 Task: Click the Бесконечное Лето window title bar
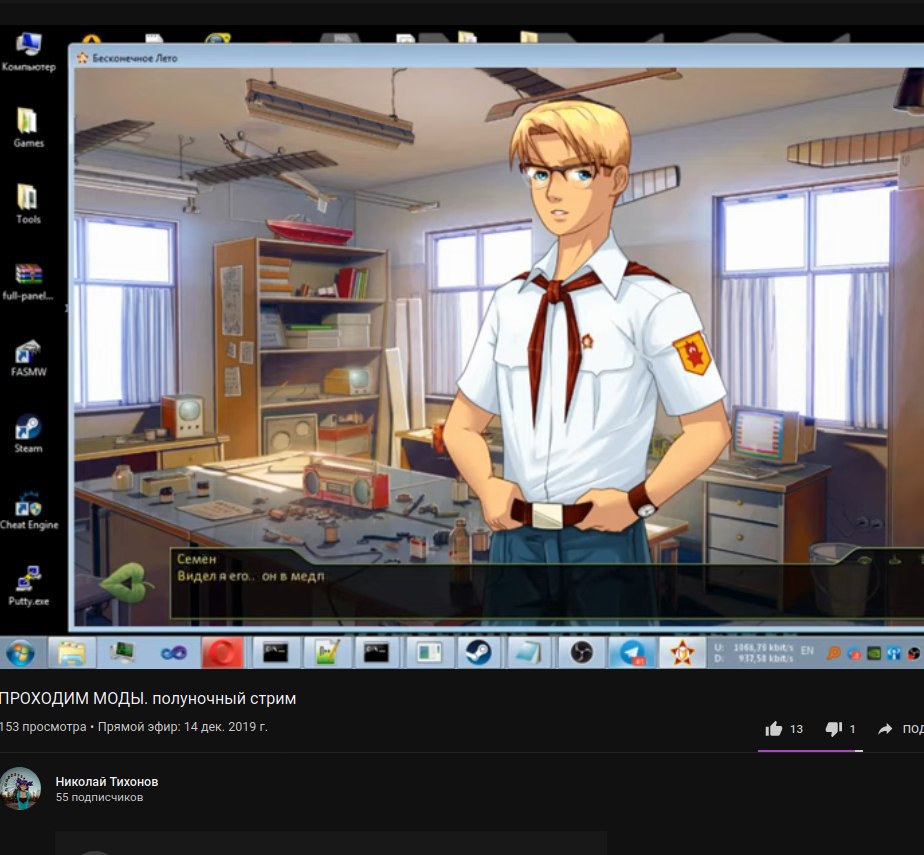pyautogui.click(x=495, y=57)
